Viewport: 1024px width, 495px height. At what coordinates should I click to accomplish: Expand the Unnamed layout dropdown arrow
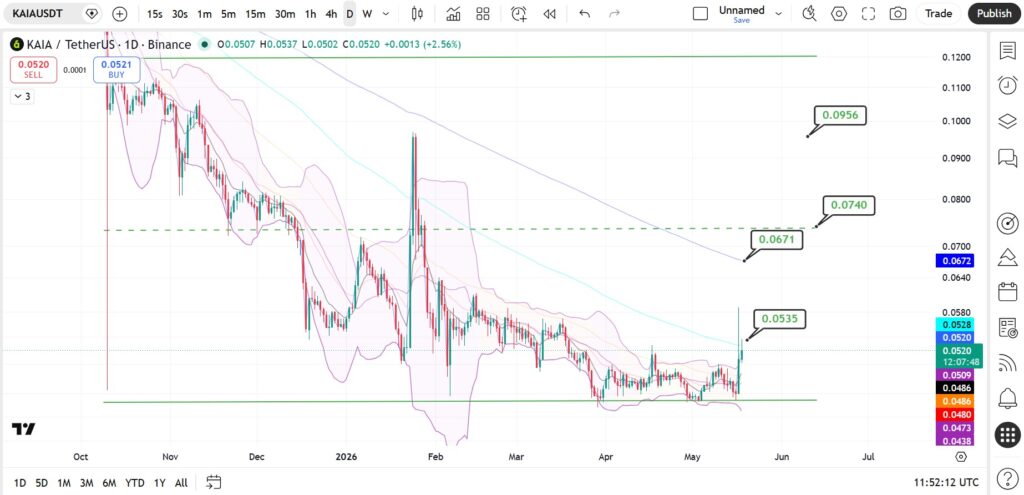[778, 13]
